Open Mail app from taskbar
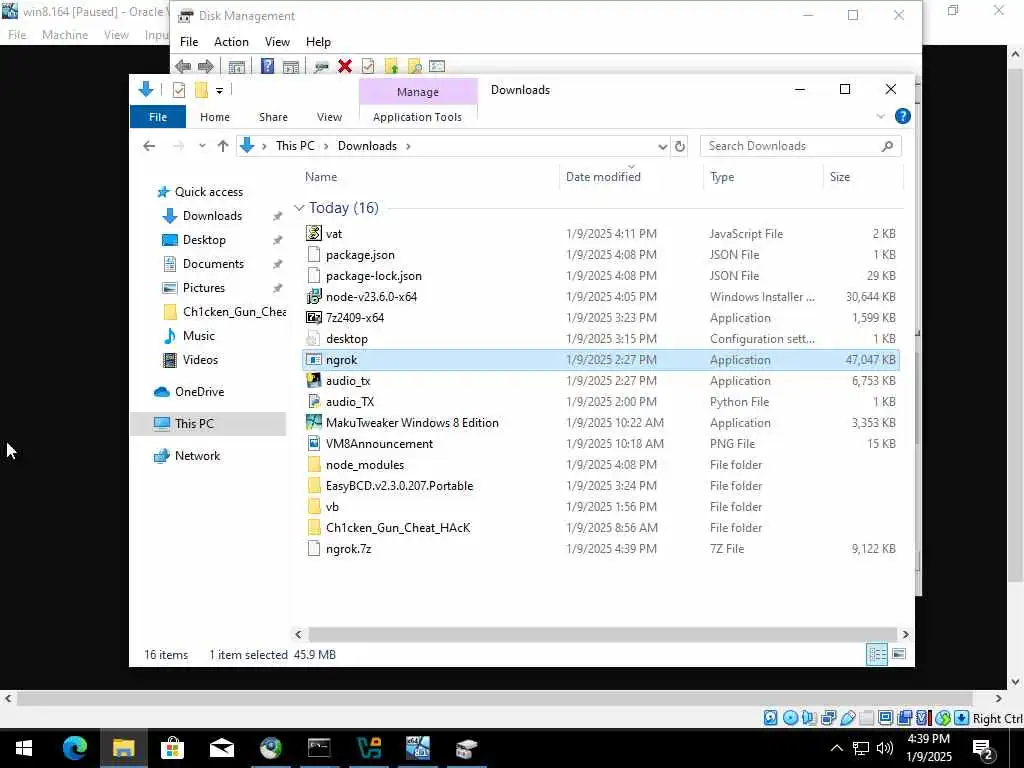Image resolution: width=1024 pixels, height=768 pixels. (x=221, y=748)
